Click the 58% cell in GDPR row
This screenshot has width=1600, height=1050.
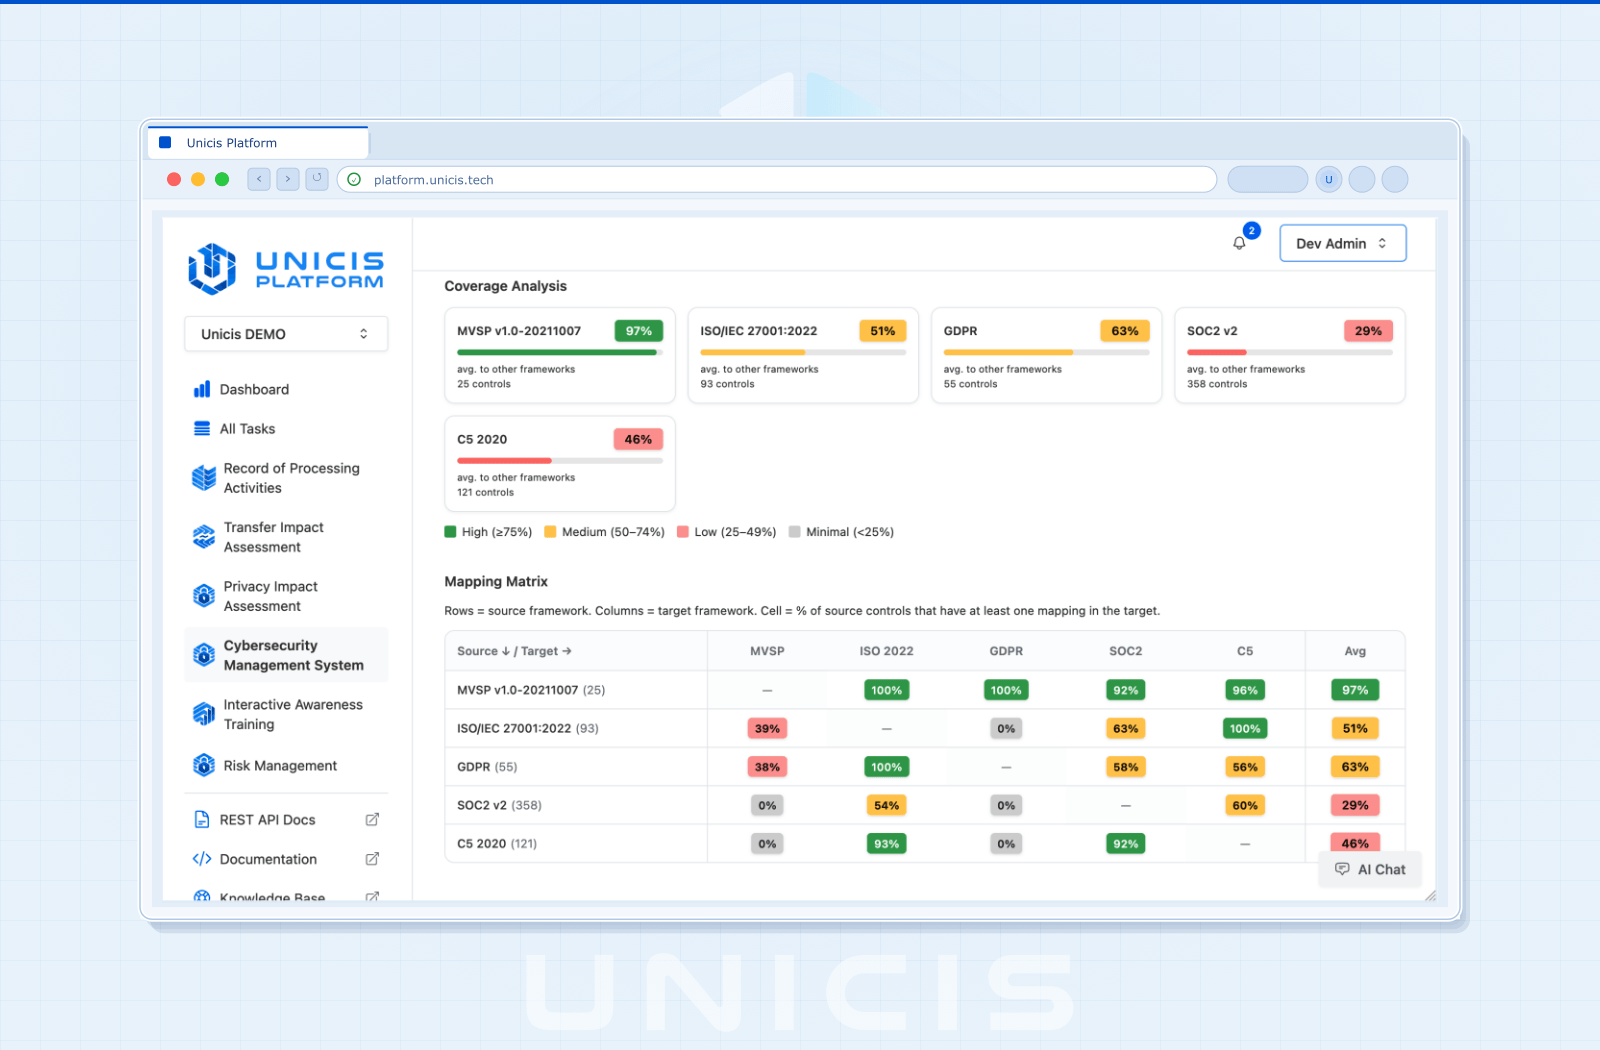pyautogui.click(x=1126, y=767)
